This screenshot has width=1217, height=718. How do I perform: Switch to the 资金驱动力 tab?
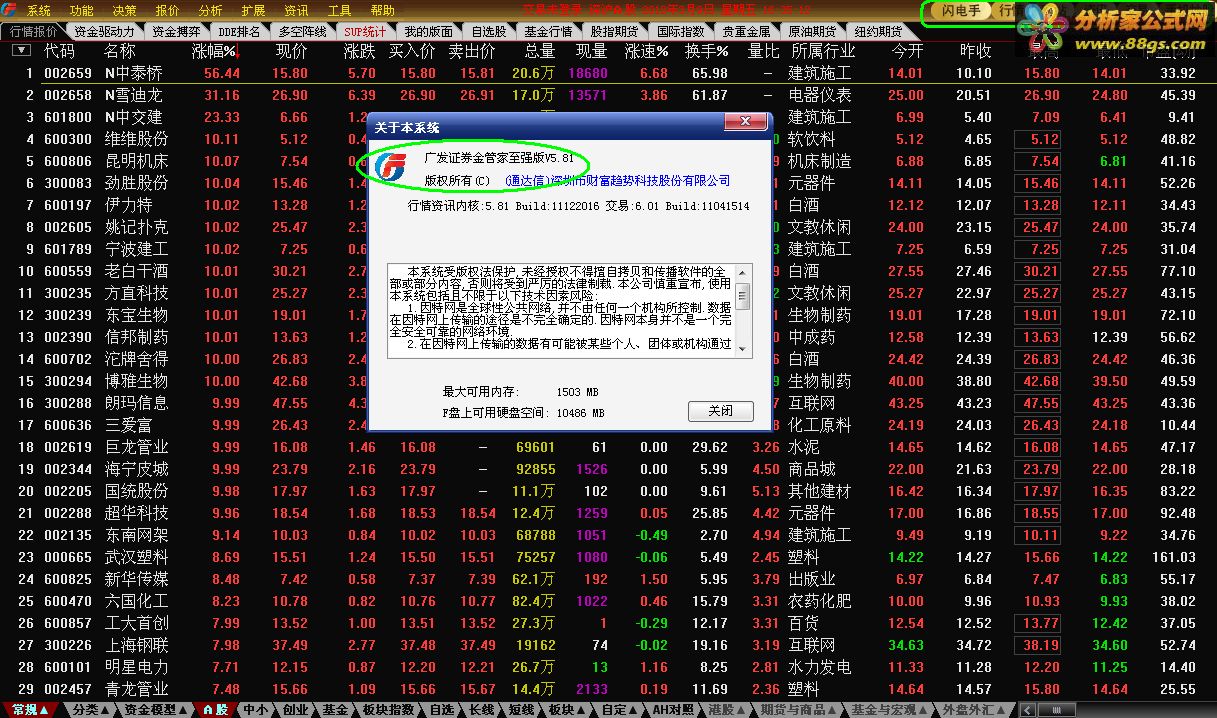(x=104, y=31)
